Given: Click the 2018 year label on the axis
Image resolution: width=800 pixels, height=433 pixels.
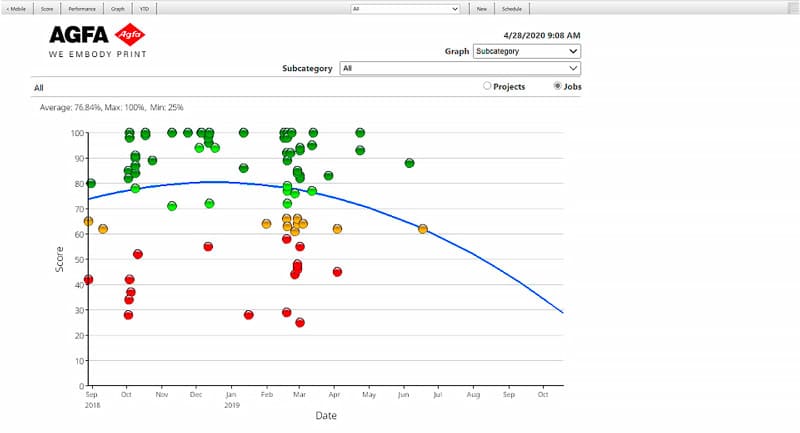Looking at the screenshot, I should pyautogui.click(x=92, y=405).
